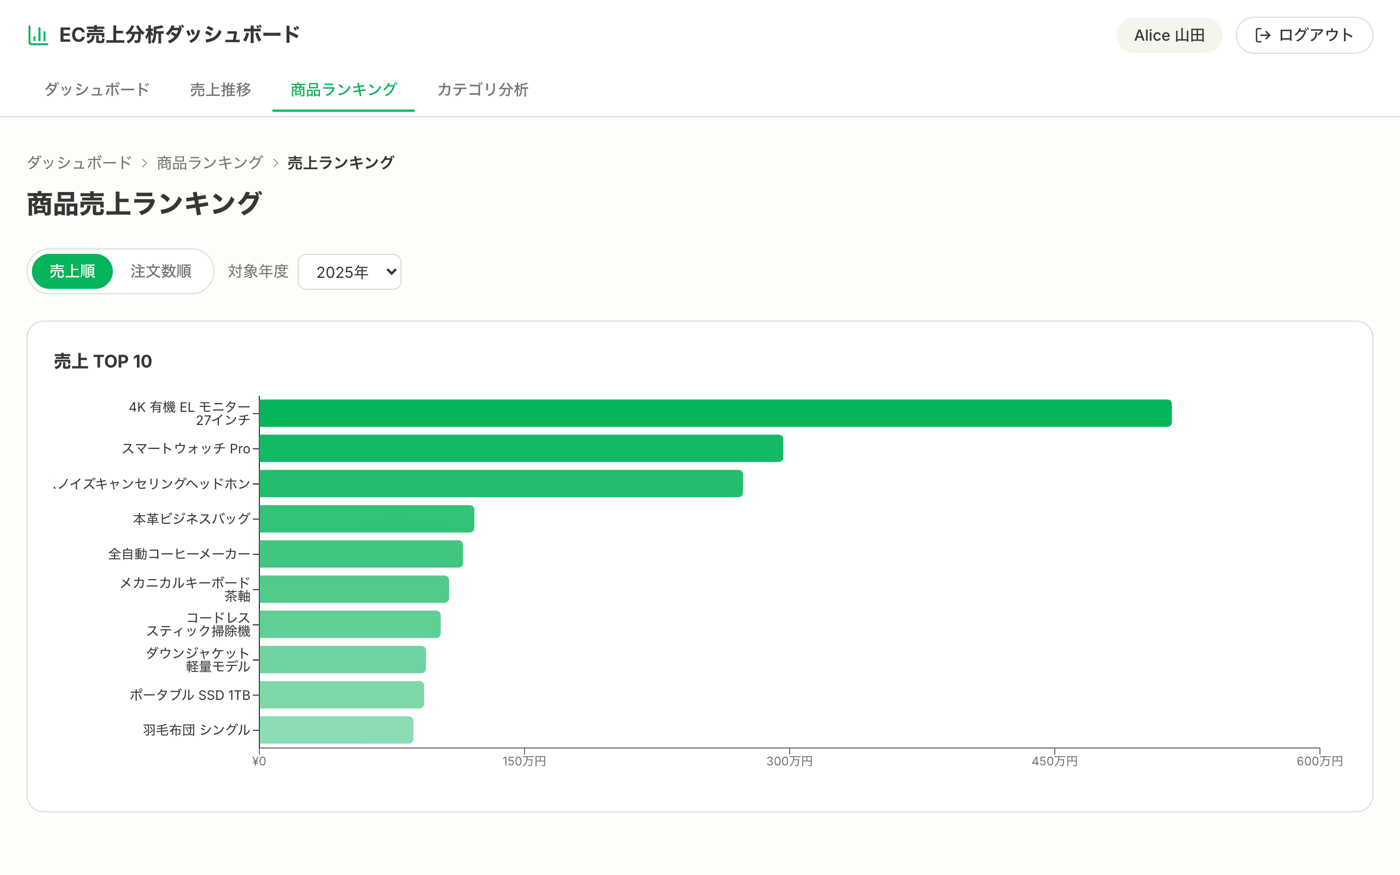Open the Alice 山田 user badge
The image size is (1400, 875).
coord(1169,35)
